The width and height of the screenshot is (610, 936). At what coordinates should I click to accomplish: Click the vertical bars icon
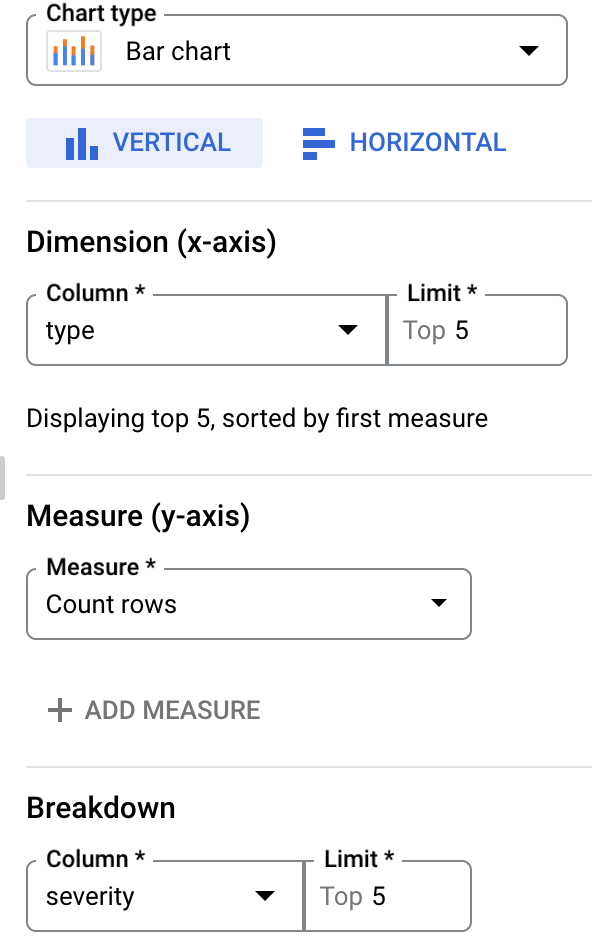tap(82, 144)
